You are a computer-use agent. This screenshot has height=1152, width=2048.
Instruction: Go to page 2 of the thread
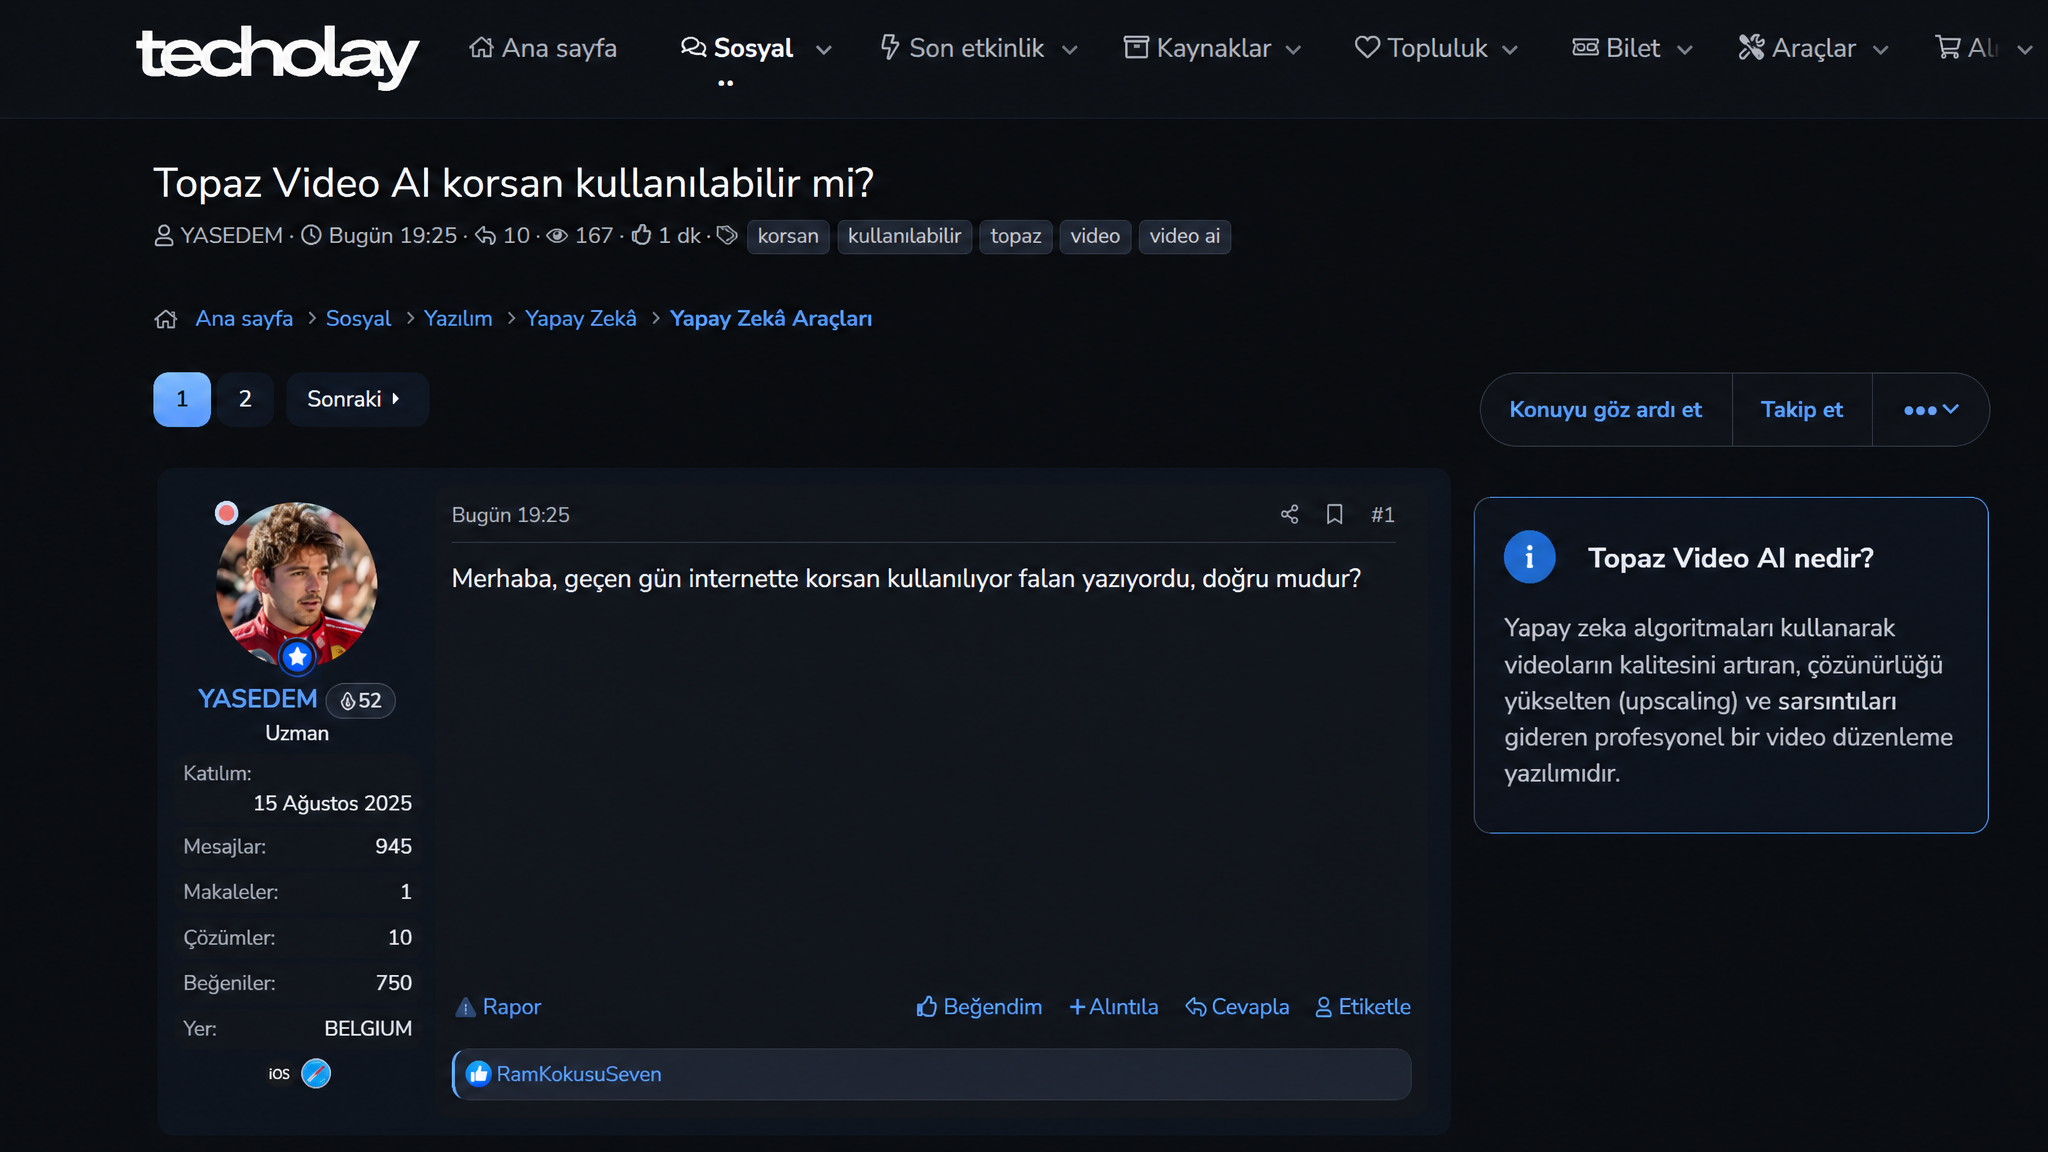click(x=245, y=399)
